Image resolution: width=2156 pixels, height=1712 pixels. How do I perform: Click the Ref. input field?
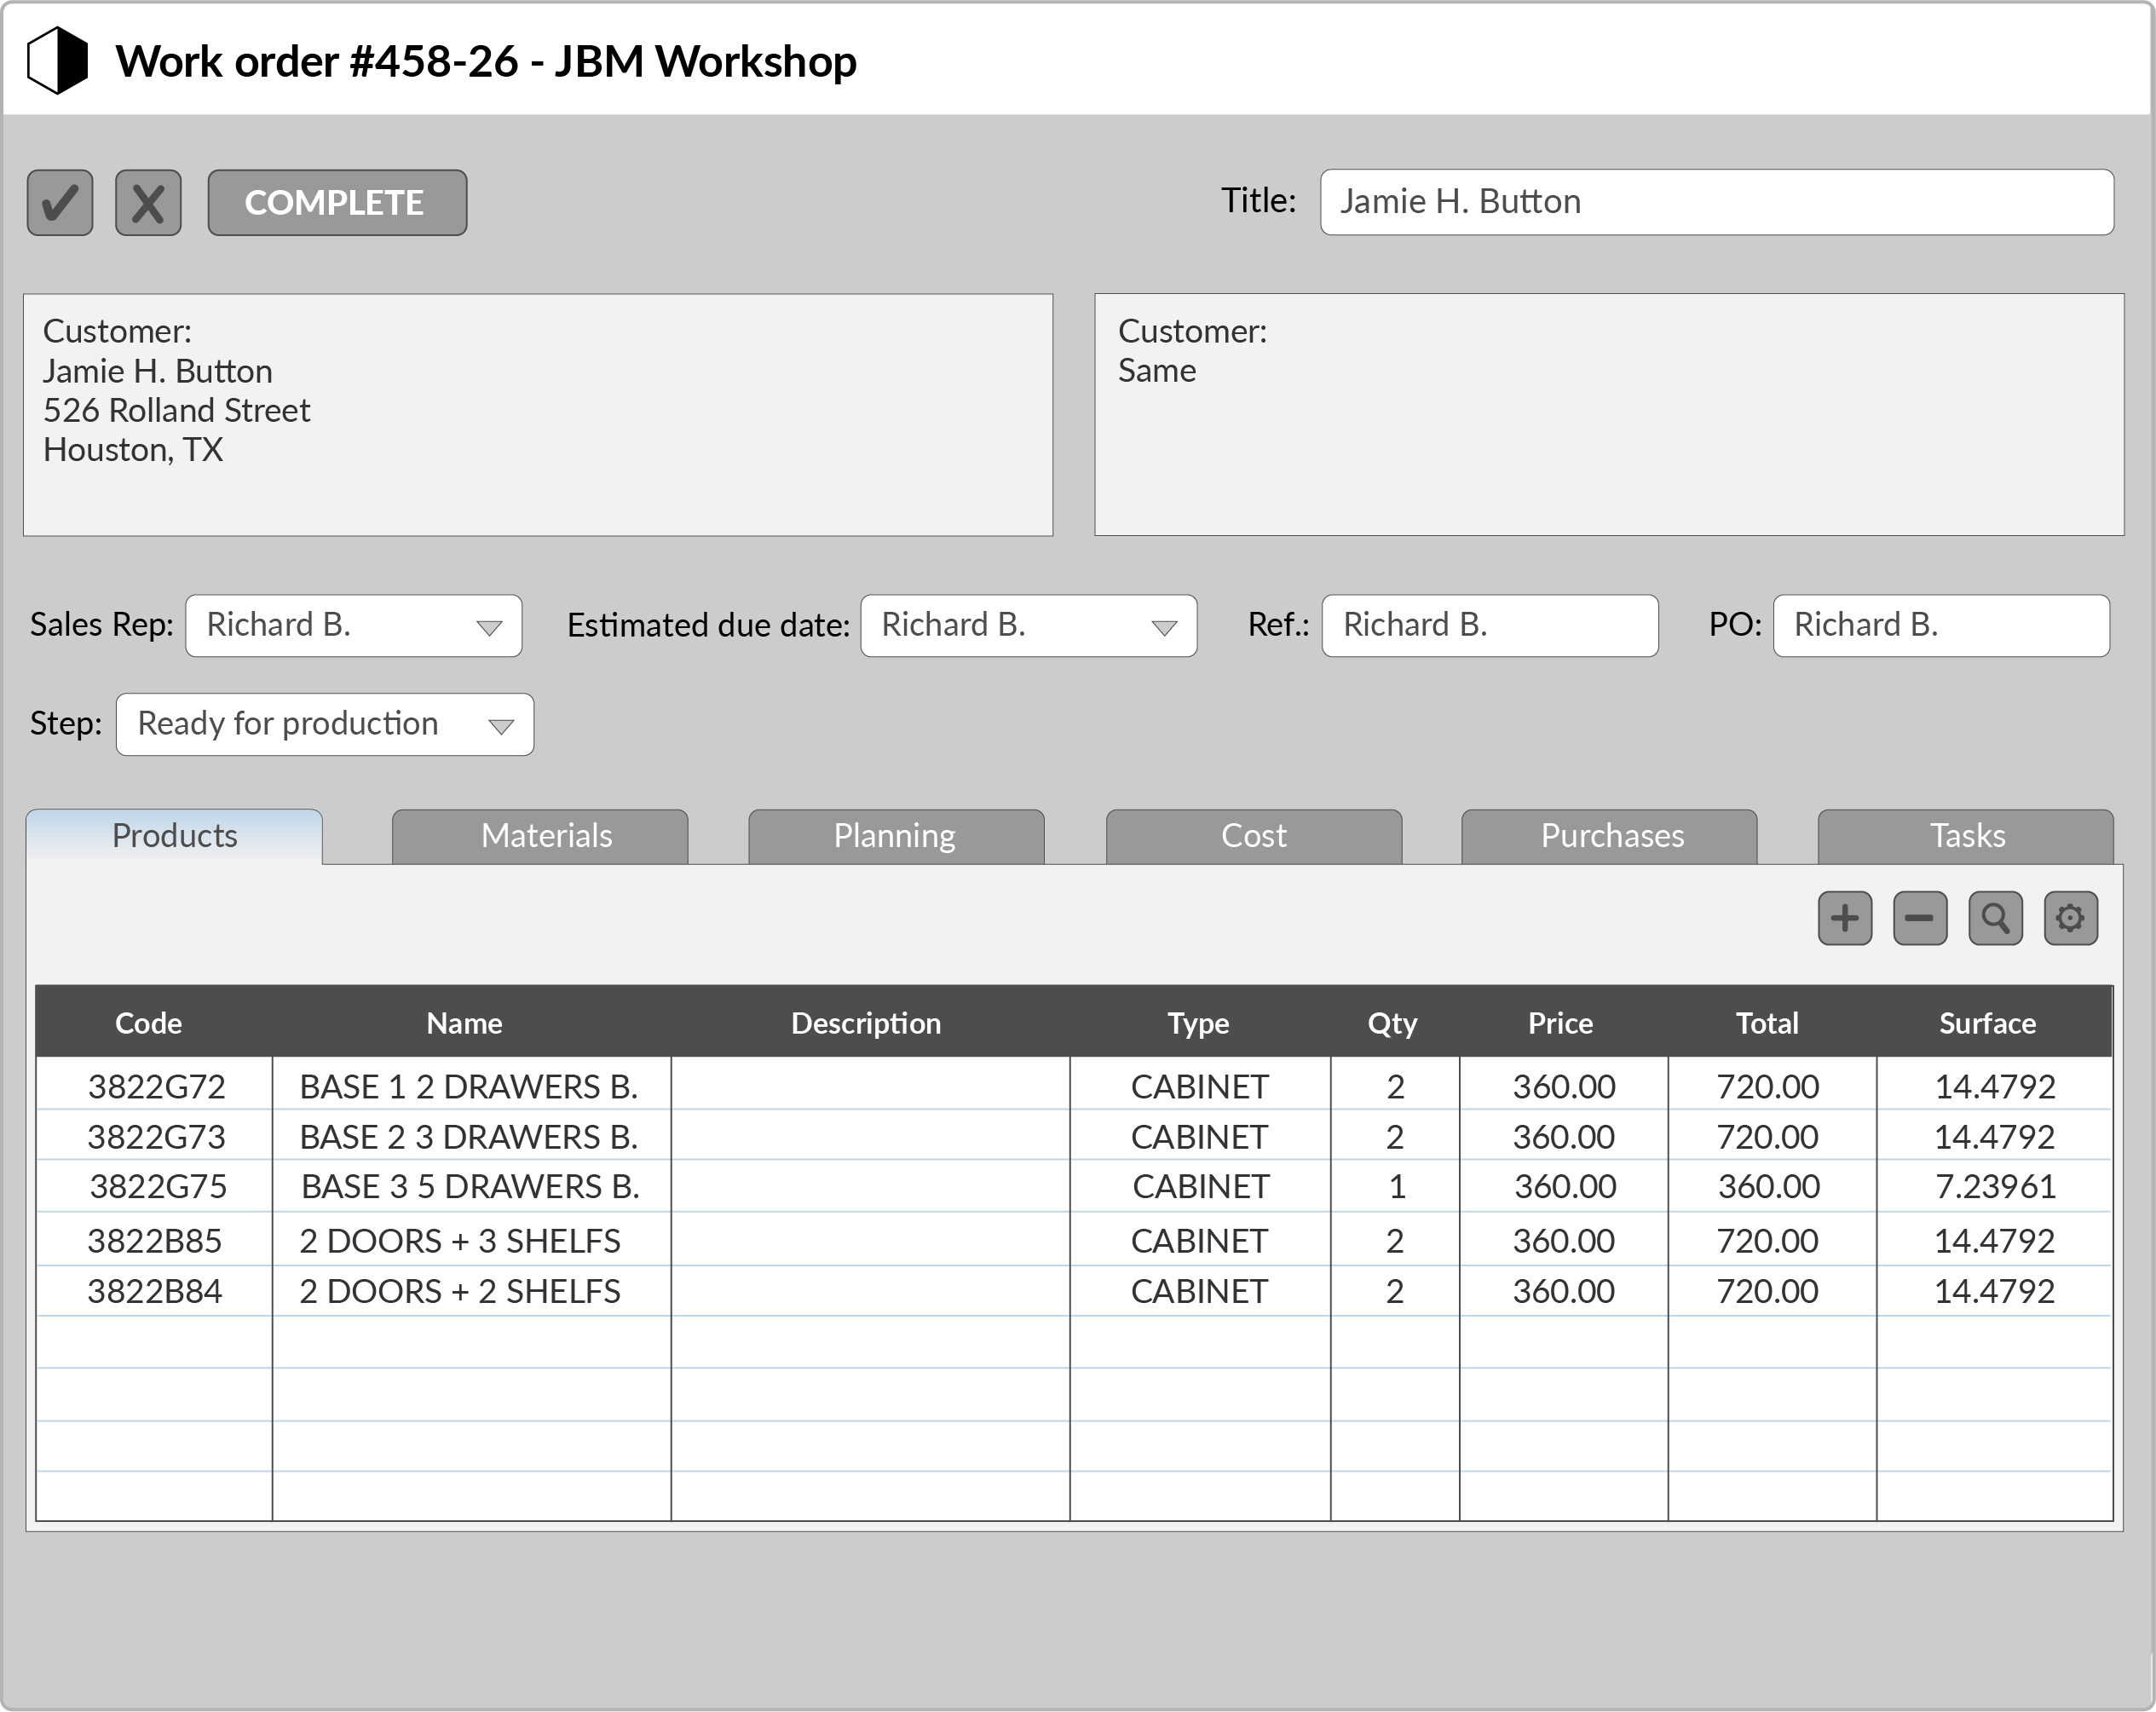1490,626
